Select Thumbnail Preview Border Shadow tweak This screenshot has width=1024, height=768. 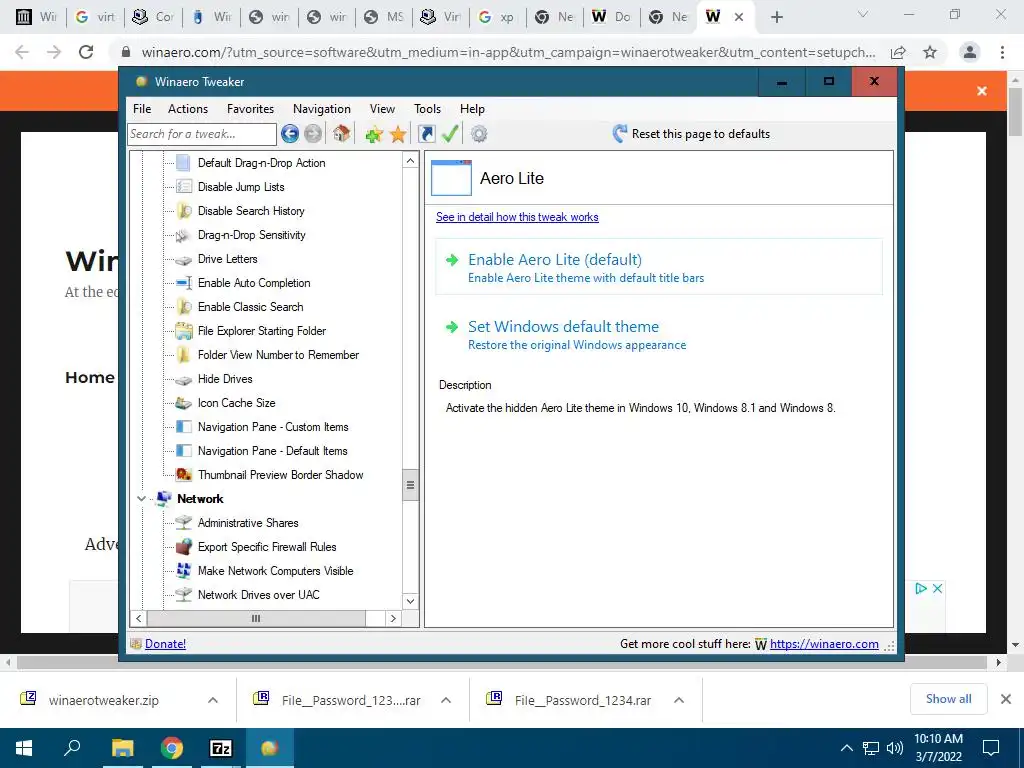pyautogui.click(x=280, y=475)
